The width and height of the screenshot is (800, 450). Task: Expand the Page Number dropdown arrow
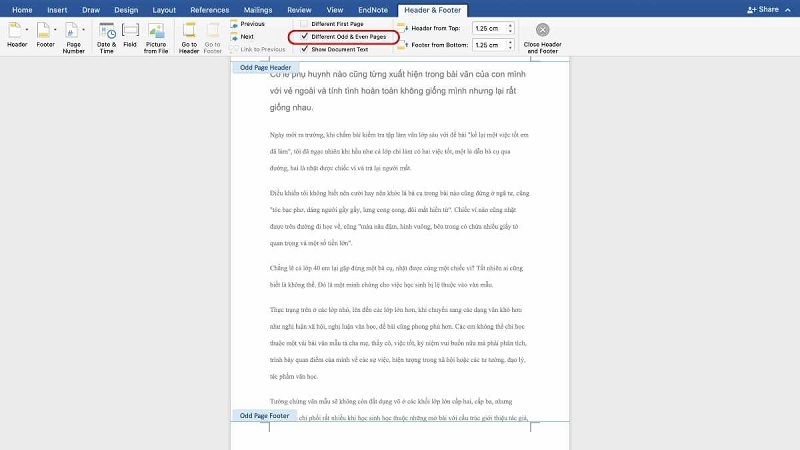[x=83, y=30]
